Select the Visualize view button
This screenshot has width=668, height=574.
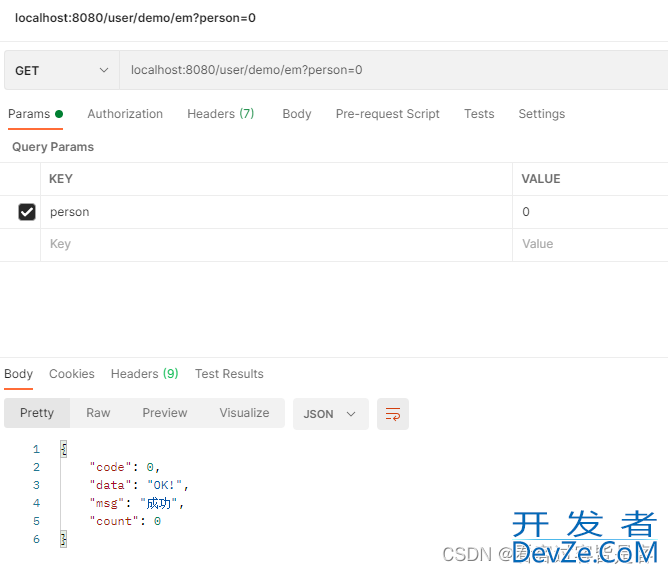point(244,413)
